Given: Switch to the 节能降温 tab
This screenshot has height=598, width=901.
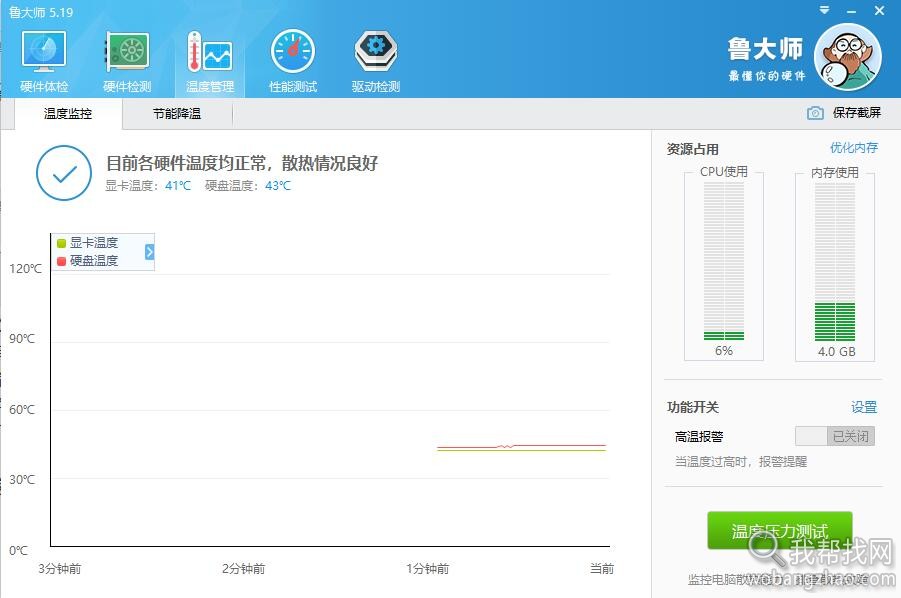Looking at the screenshot, I should click(177, 114).
